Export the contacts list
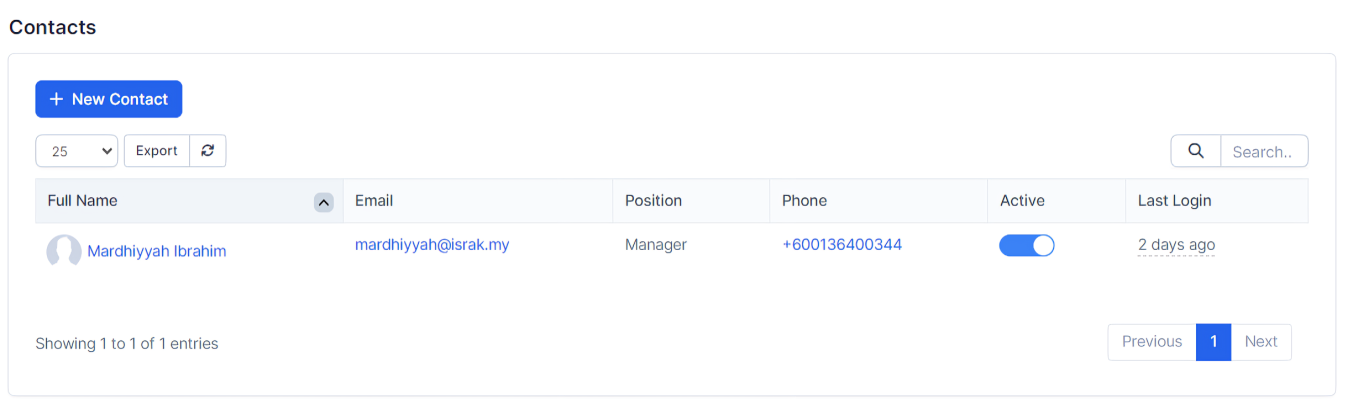1353x415 pixels. point(157,151)
